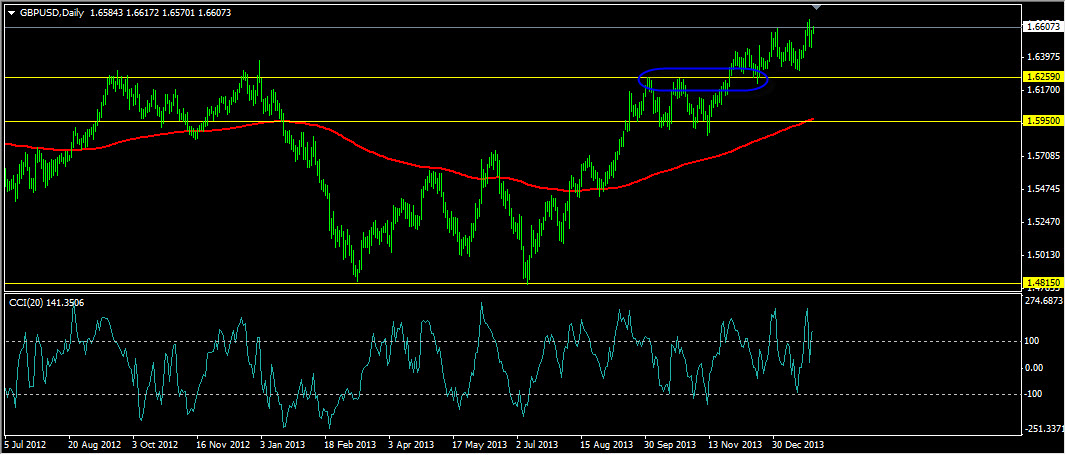Image resolution: width=1066 pixels, height=455 pixels.
Task: Click the 1.54745 price axis label
Action: pos(1043,188)
